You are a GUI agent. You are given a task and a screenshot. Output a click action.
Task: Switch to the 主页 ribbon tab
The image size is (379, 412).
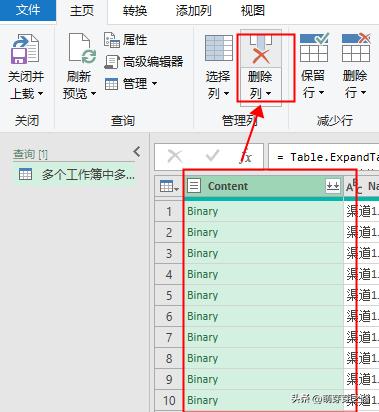[82, 11]
